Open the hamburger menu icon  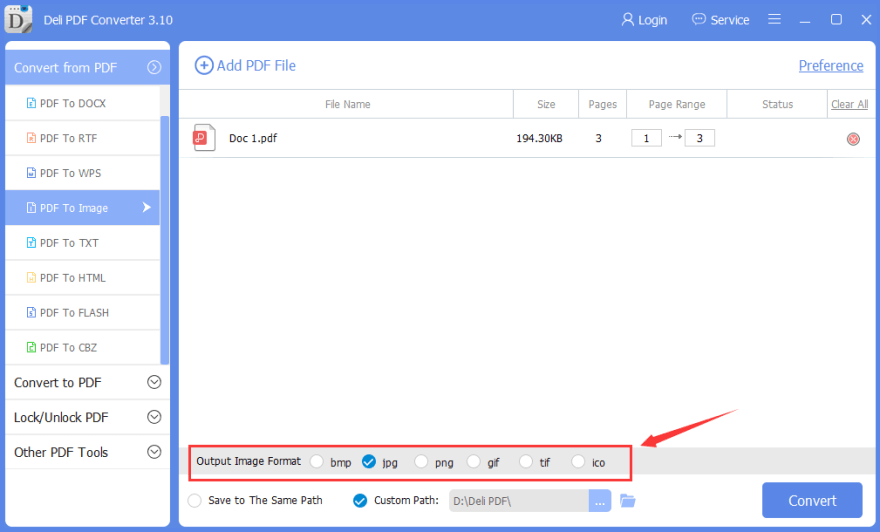coord(774,19)
